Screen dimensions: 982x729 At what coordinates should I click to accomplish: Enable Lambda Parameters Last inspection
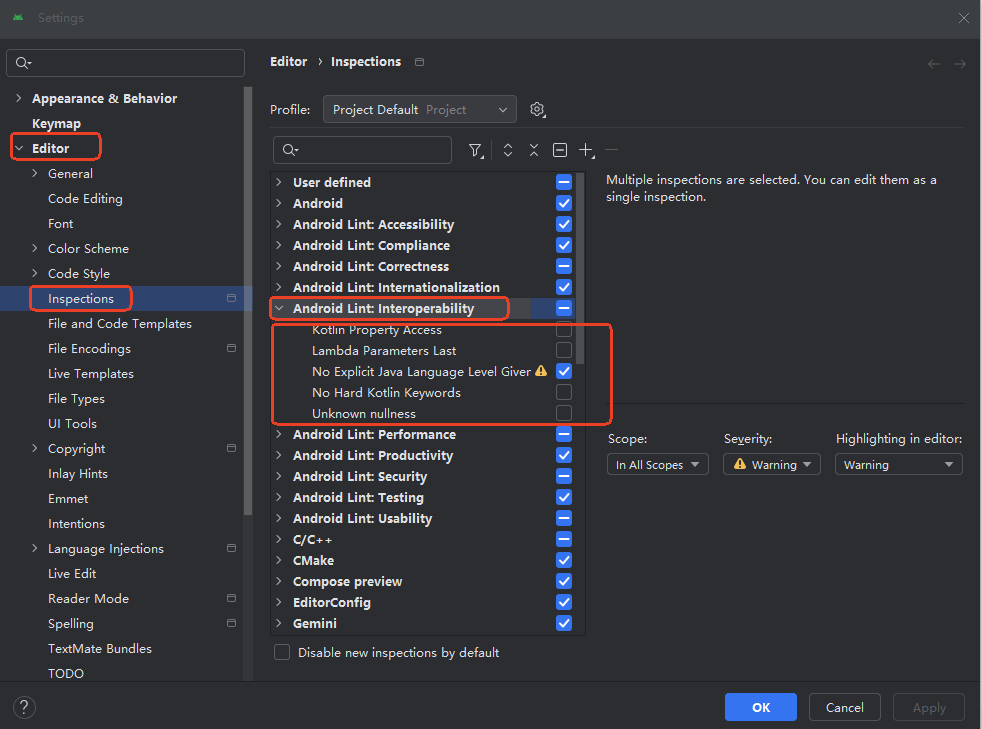pos(564,350)
